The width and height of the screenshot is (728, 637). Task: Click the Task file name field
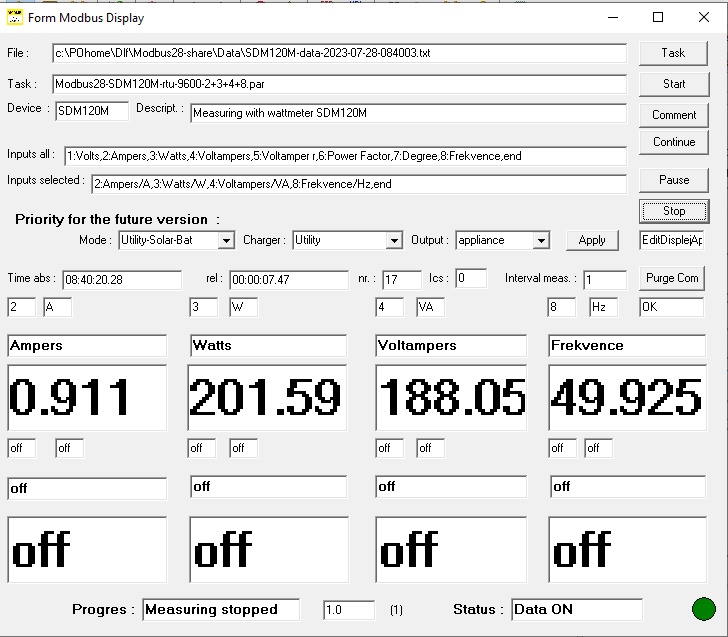[339, 84]
